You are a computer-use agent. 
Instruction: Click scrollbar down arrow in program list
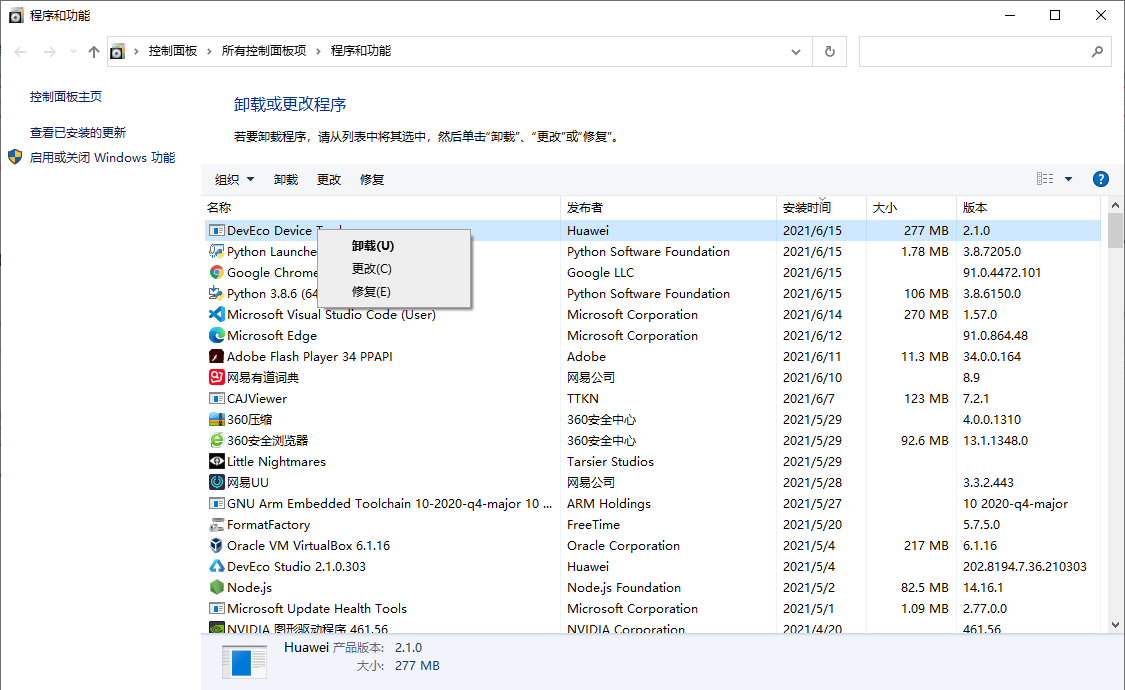[1115, 625]
